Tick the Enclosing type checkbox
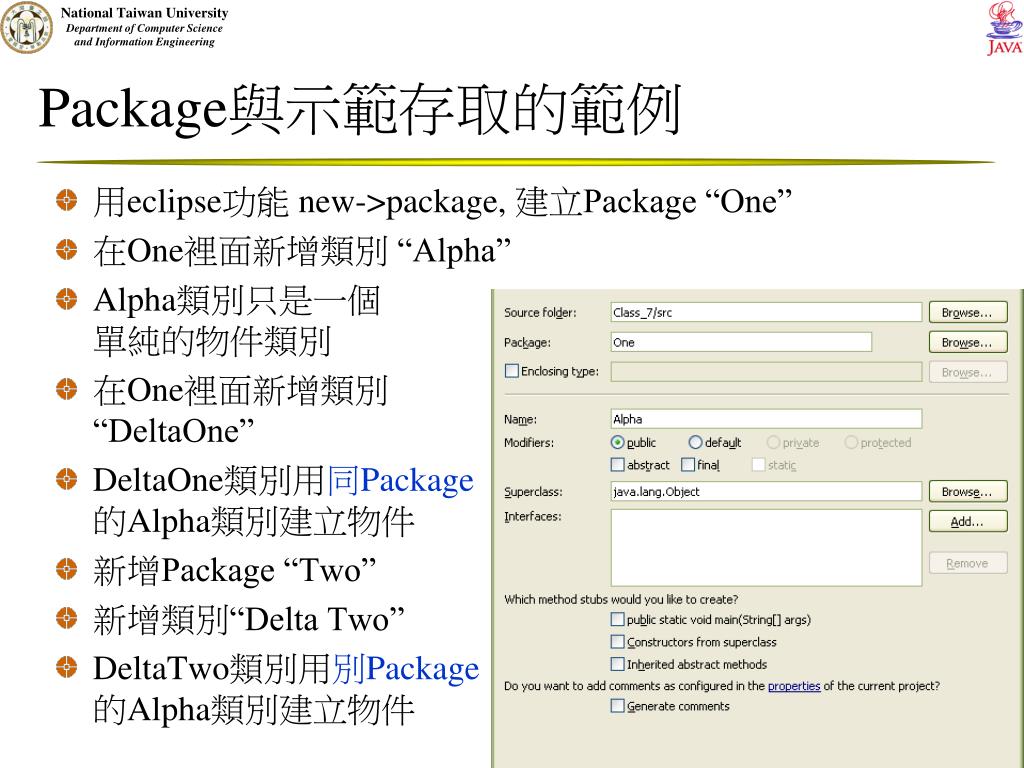Screen dimensions: 1024x768 [x=512, y=371]
